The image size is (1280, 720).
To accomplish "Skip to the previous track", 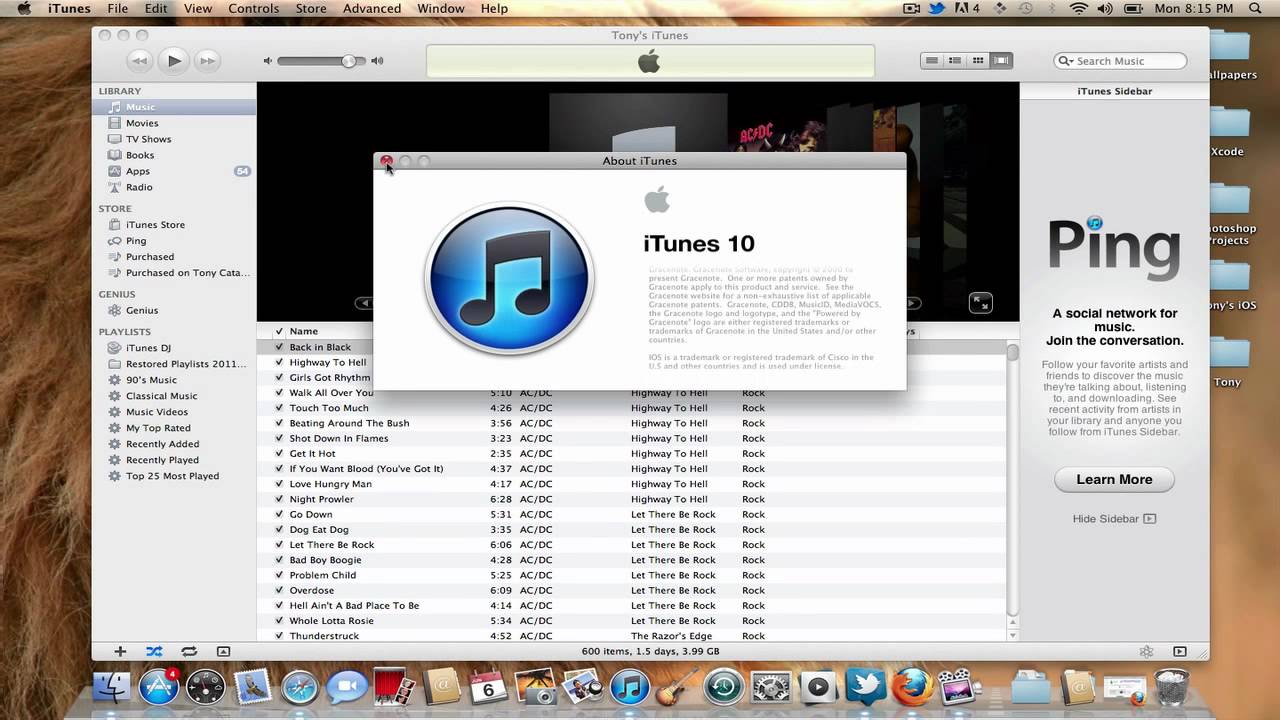I will 139,61.
